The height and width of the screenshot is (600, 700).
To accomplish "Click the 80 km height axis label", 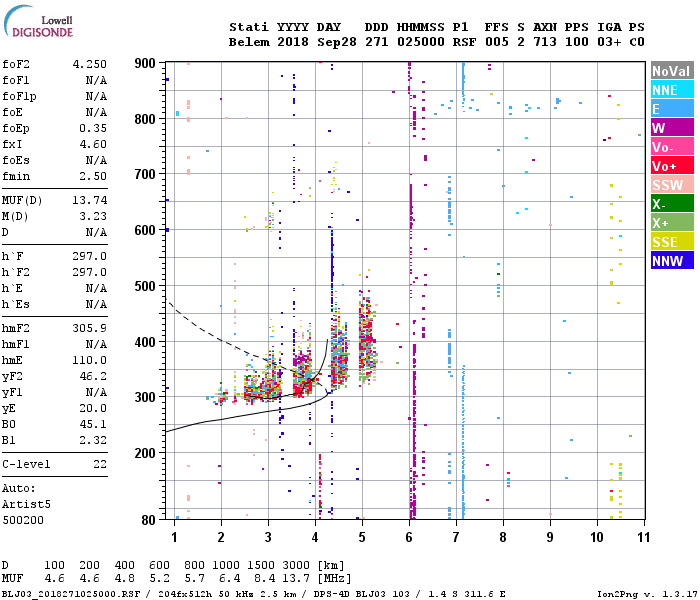I will point(149,520).
